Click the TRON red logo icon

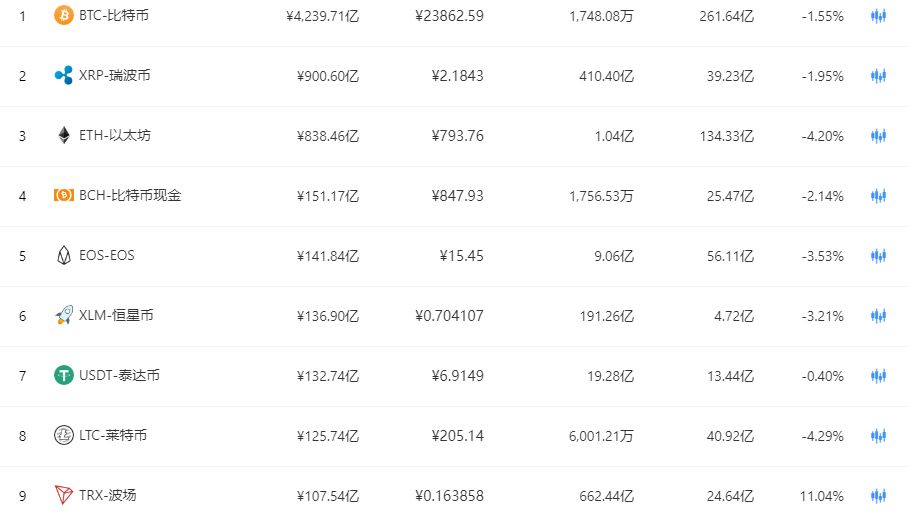tap(63, 496)
